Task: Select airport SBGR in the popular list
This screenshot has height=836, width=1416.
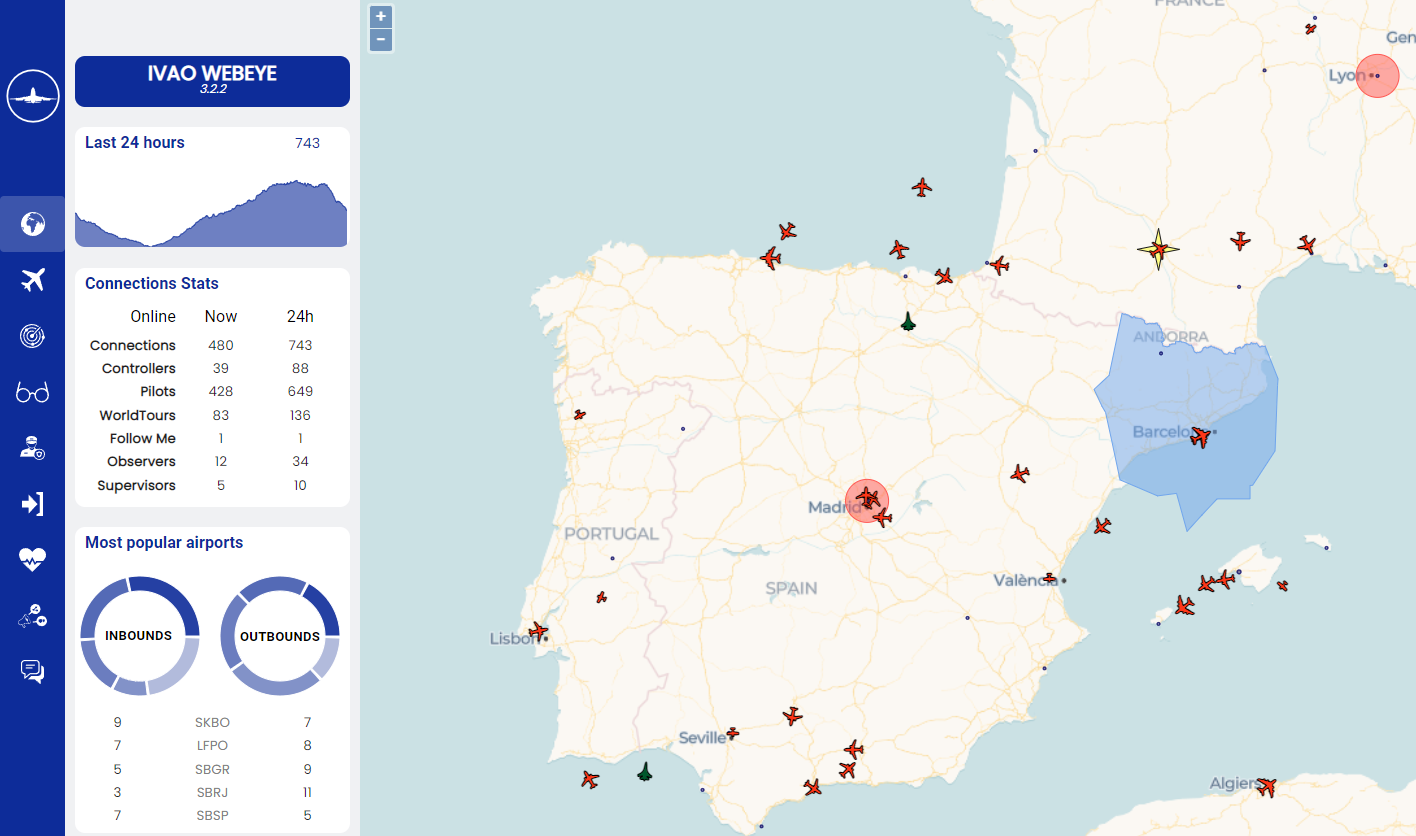Action: (x=212, y=769)
